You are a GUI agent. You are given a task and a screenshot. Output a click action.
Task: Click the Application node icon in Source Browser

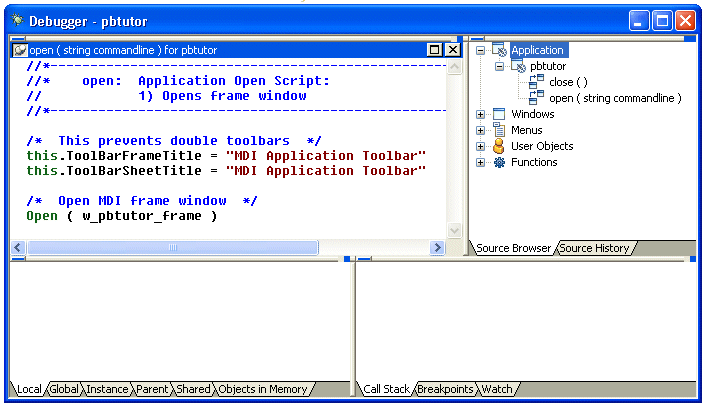point(499,50)
